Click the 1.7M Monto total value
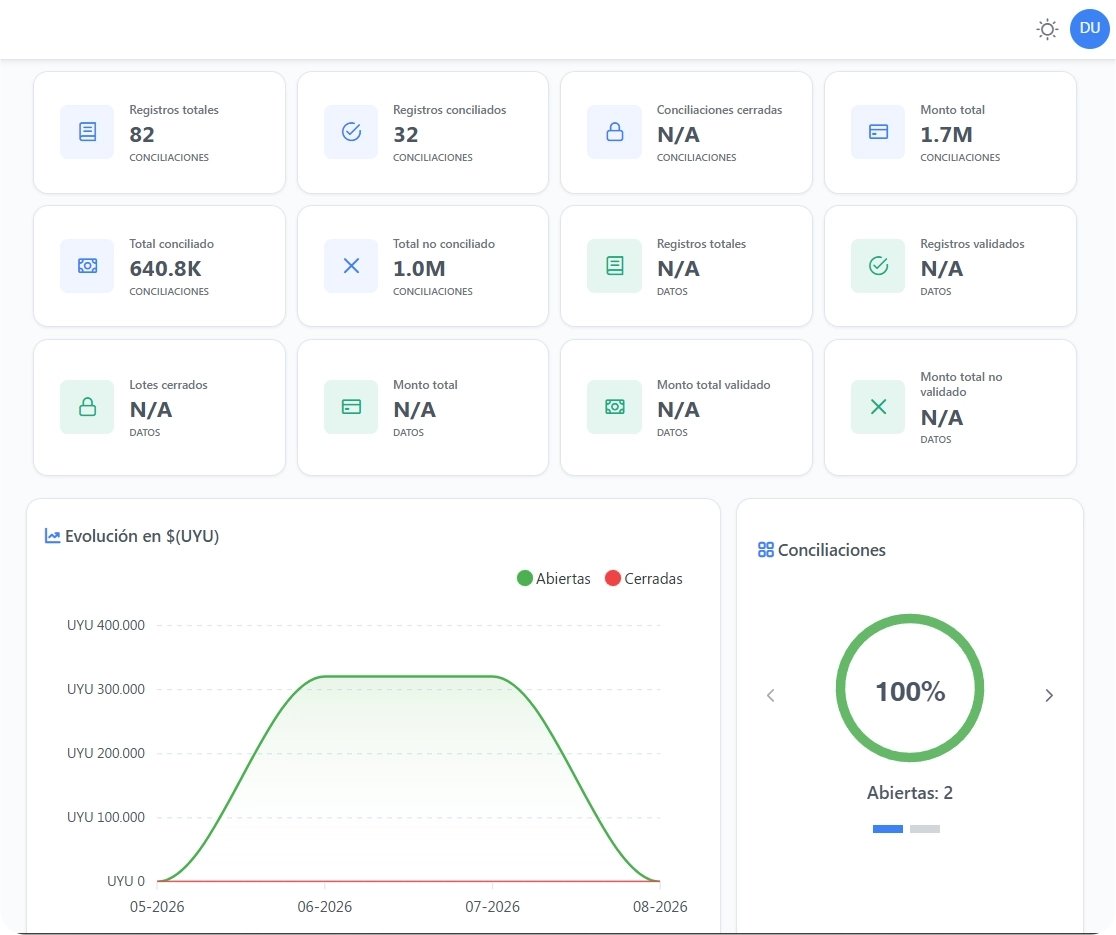Image resolution: width=1116 pixels, height=935 pixels. coord(946,134)
